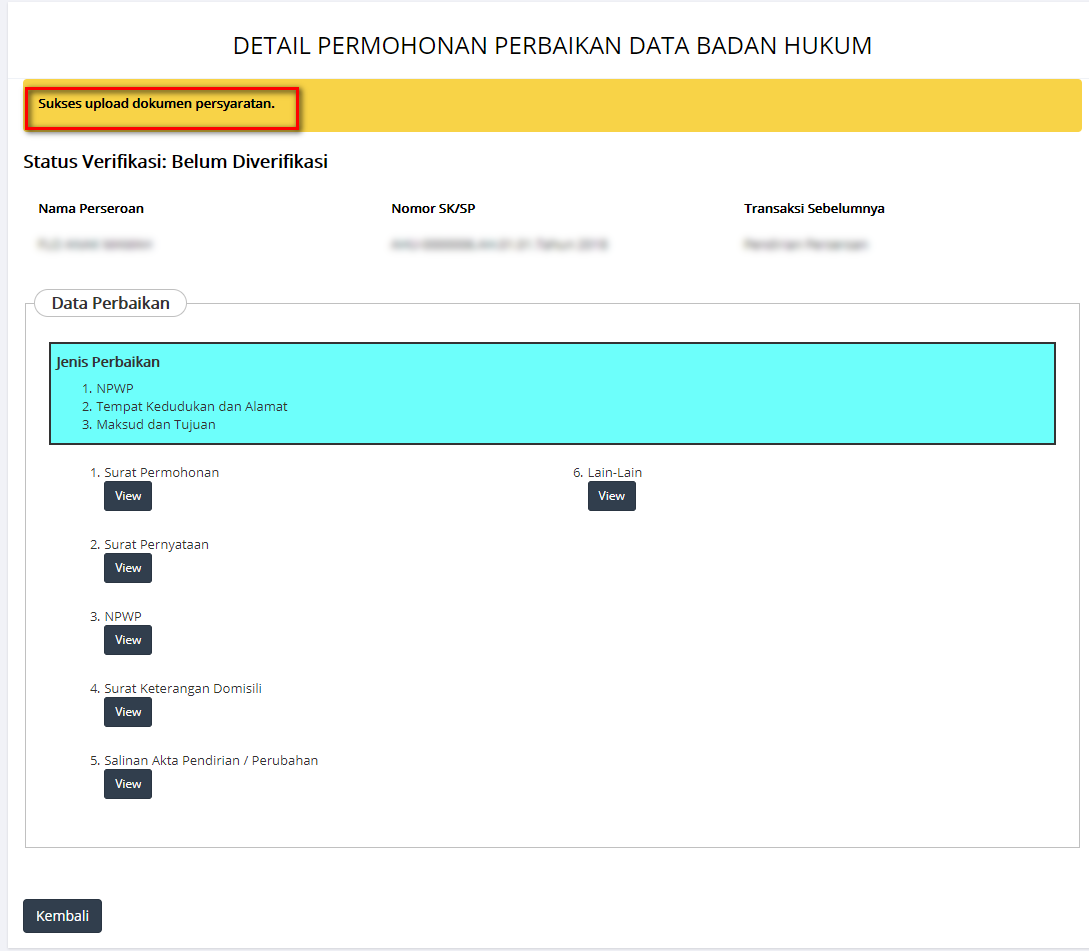Open View for Lain-Lain document
Image resolution: width=1089 pixels, height=951 pixels.
coord(611,496)
